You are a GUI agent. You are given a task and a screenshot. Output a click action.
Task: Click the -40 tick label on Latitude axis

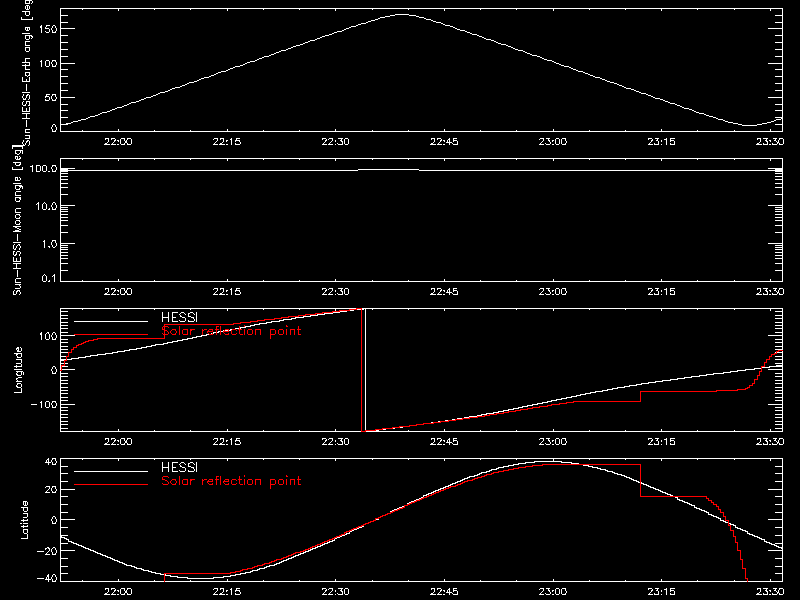coord(47,578)
